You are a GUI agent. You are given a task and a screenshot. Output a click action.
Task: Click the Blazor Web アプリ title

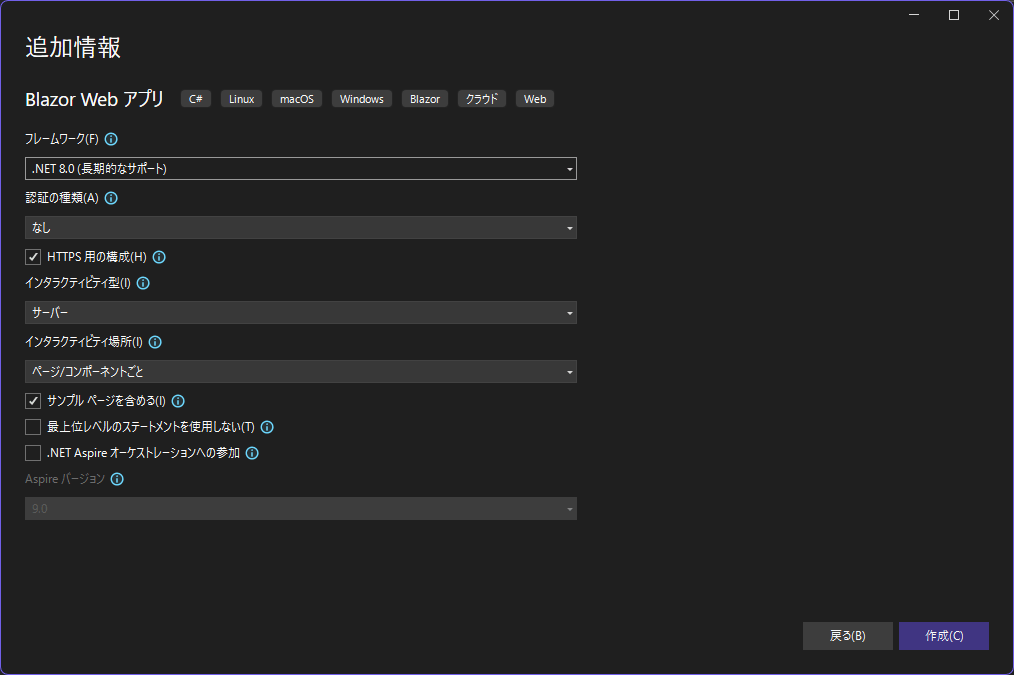click(x=94, y=99)
